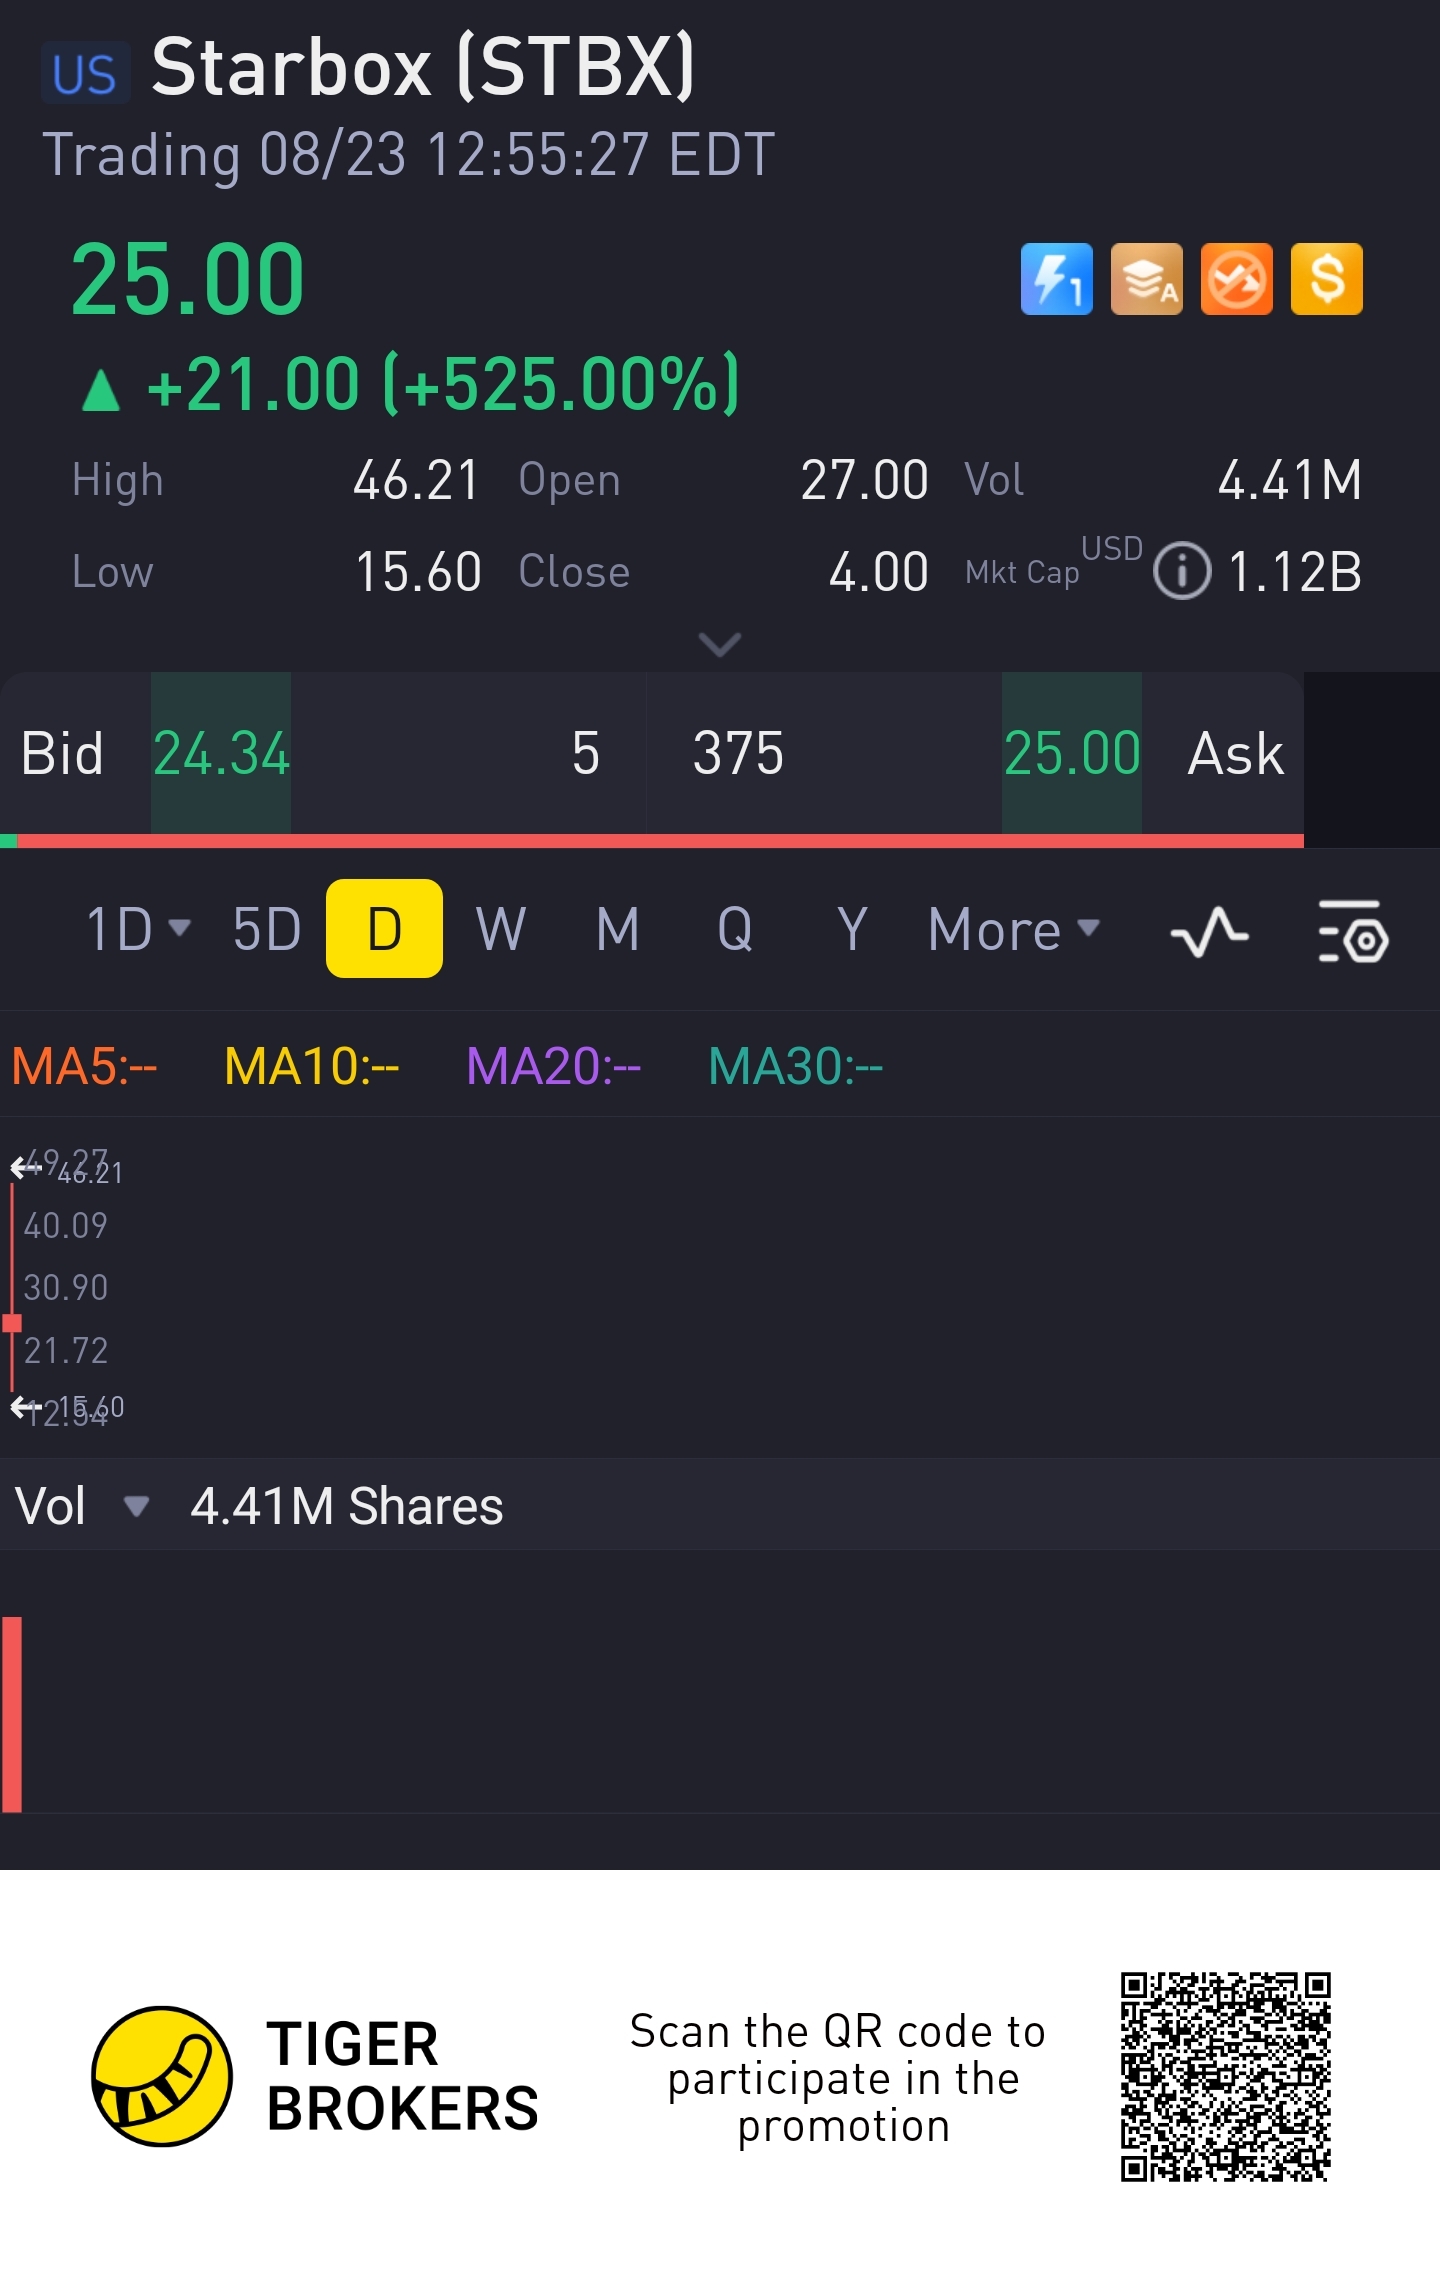
Task: Open the More timeframes dropdown
Action: coord(1012,929)
